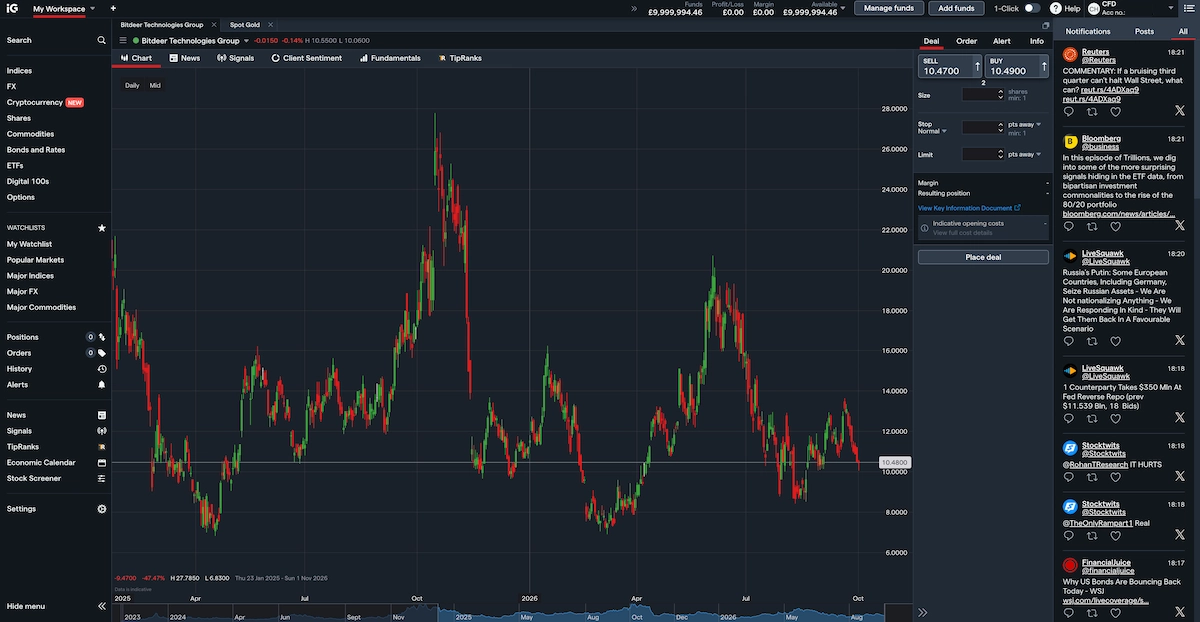This screenshot has width=1200, height=622.
Task: Switch to the Order tab
Action: [966, 41]
